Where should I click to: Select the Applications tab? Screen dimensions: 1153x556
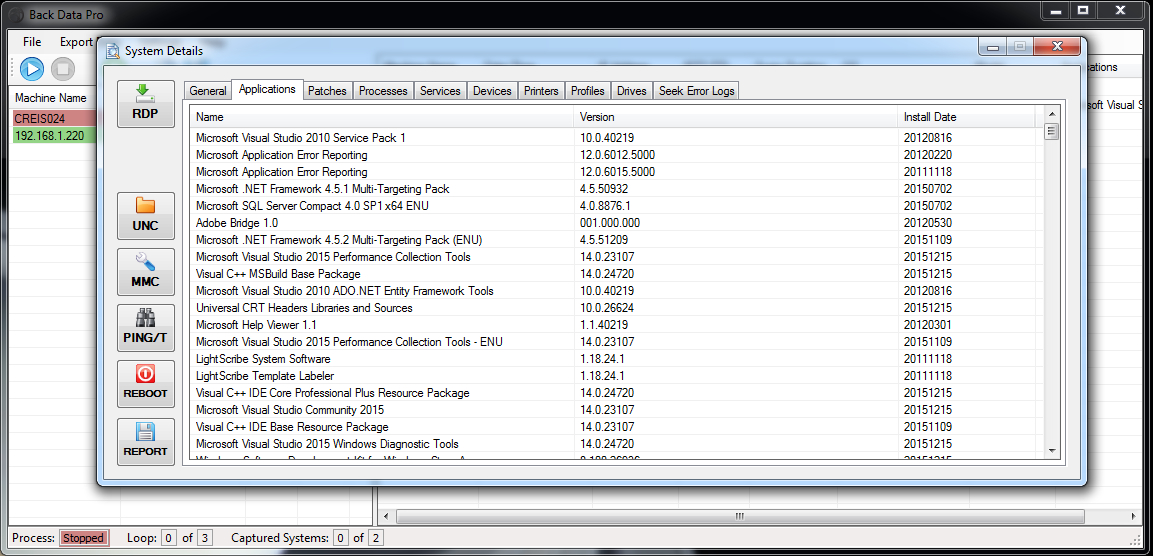click(x=267, y=89)
